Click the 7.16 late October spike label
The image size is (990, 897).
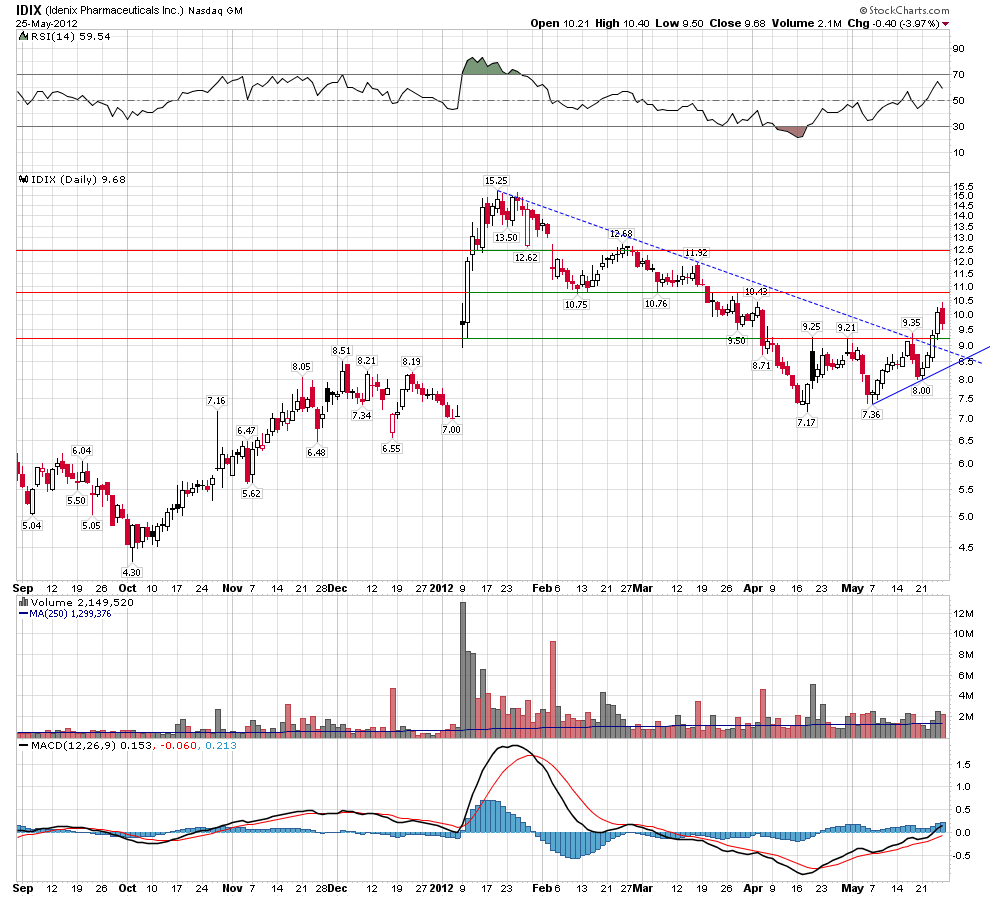click(x=217, y=400)
